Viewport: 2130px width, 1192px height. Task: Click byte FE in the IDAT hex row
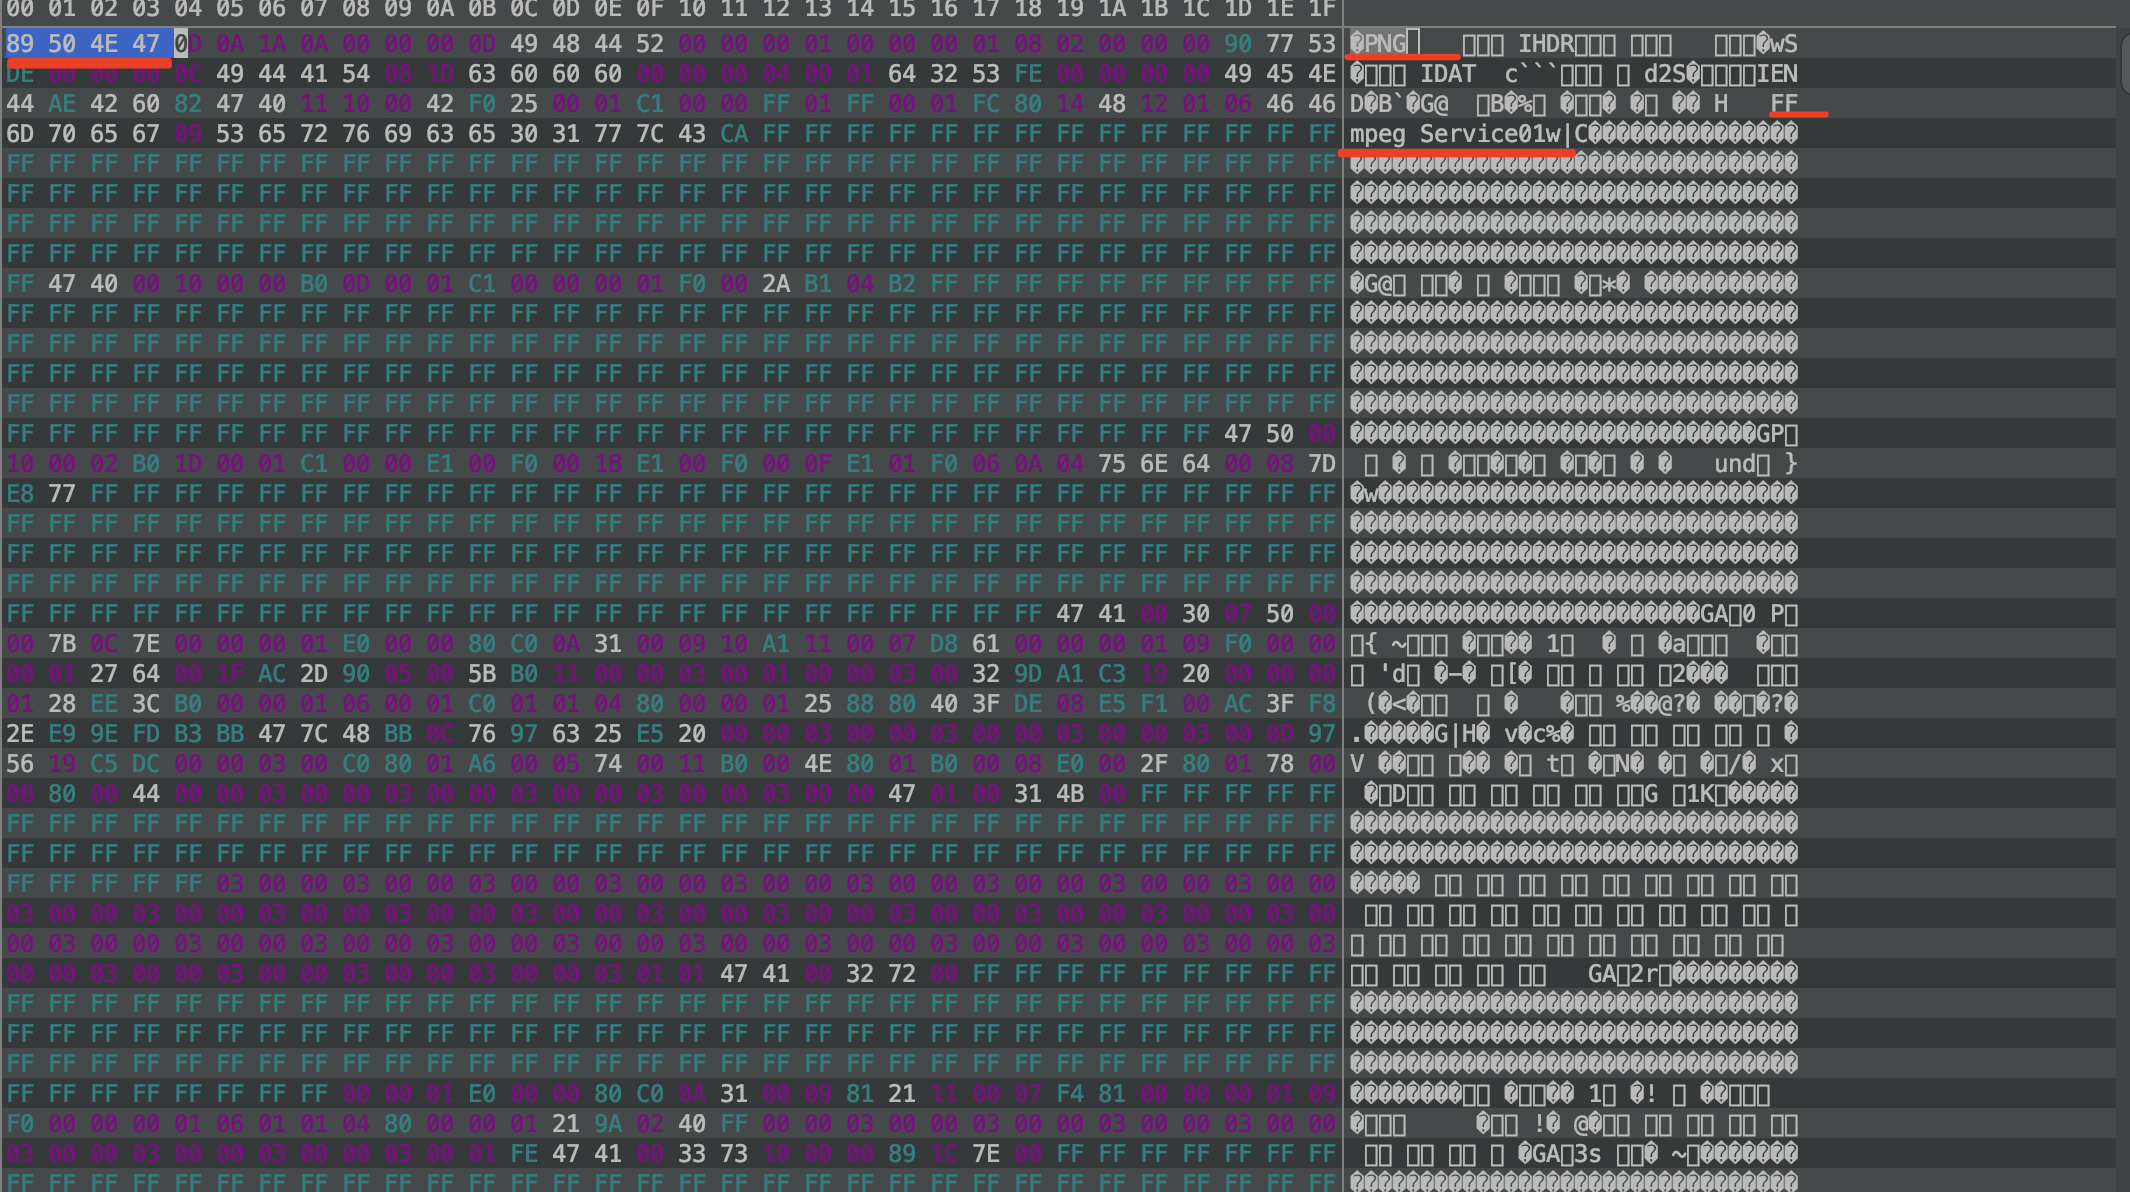[1028, 74]
